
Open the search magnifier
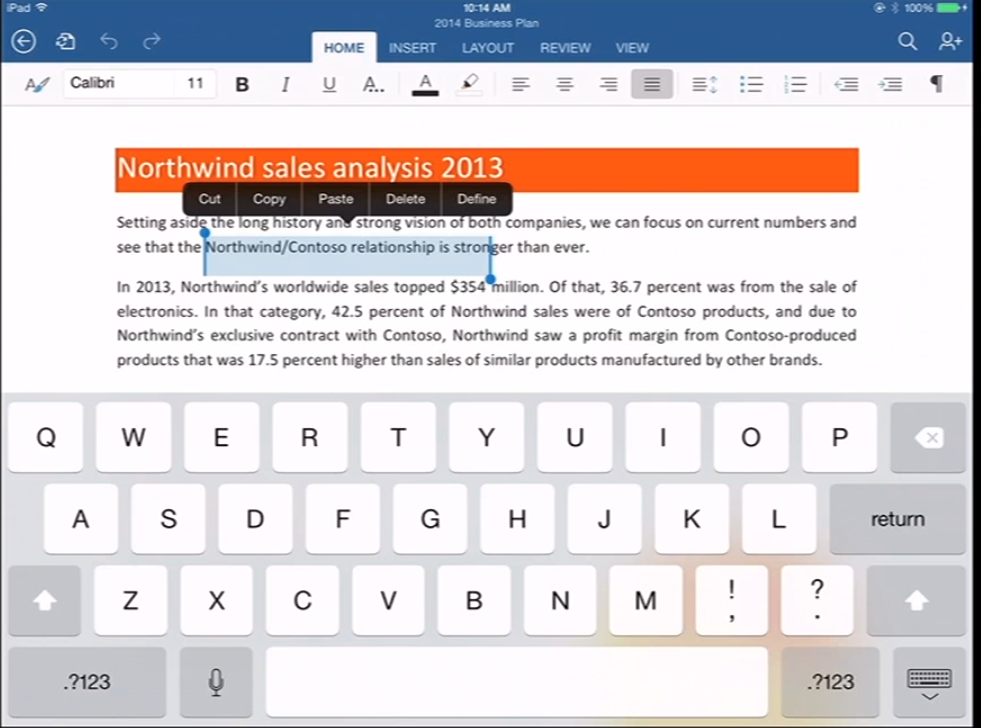pos(907,41)
